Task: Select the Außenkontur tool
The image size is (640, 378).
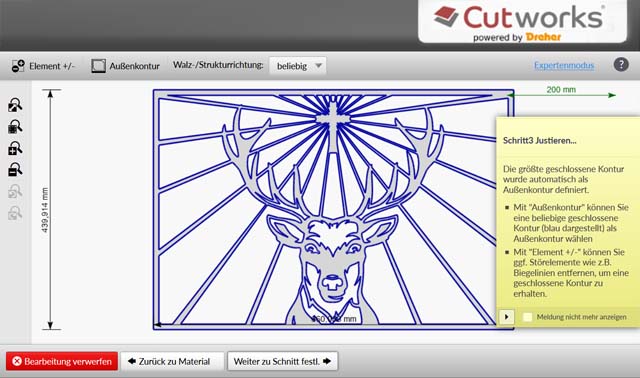Action: click(x=125, y=66)
